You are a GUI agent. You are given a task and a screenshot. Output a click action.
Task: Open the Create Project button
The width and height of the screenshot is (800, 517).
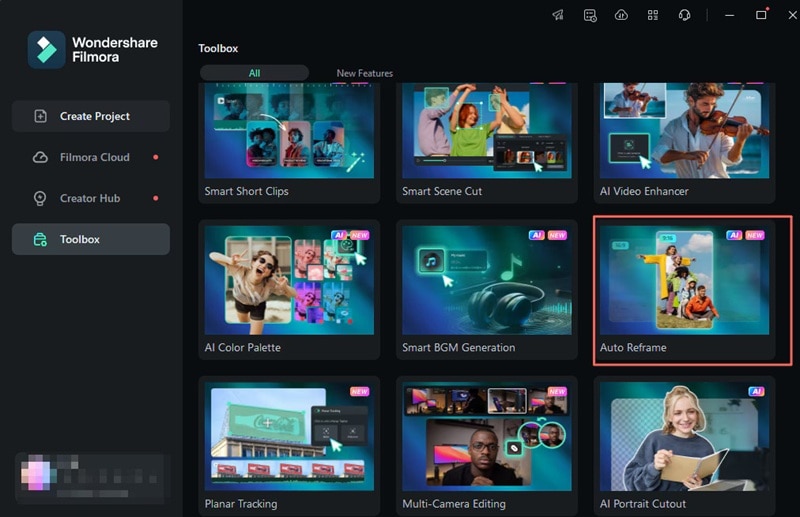click(x=91, y=116)
